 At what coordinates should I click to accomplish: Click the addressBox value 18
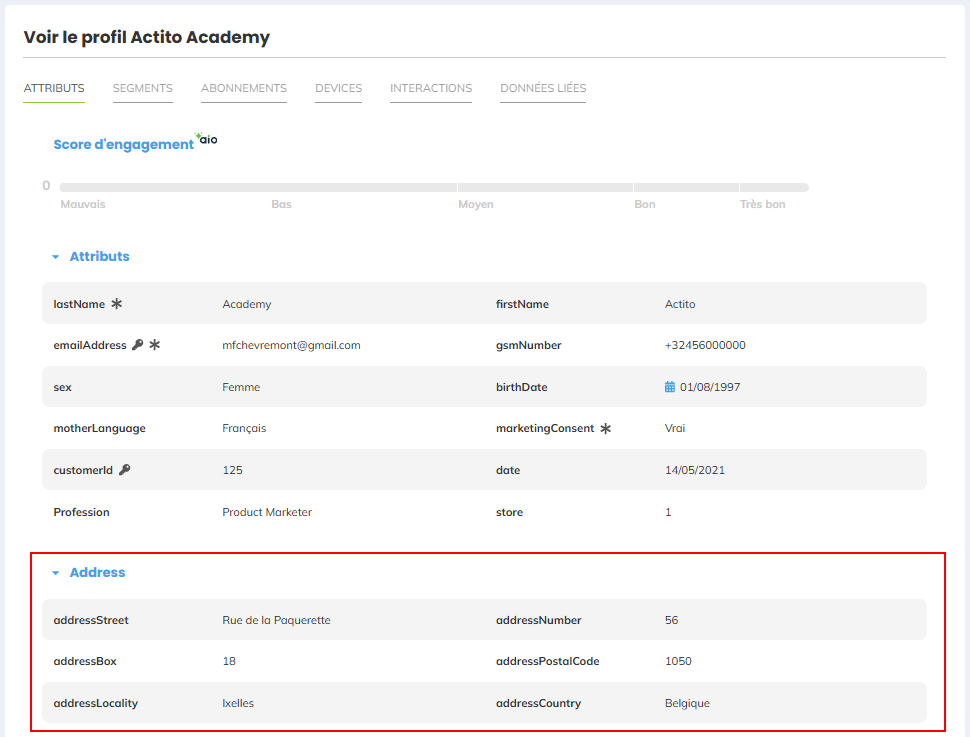pos(229,661)
